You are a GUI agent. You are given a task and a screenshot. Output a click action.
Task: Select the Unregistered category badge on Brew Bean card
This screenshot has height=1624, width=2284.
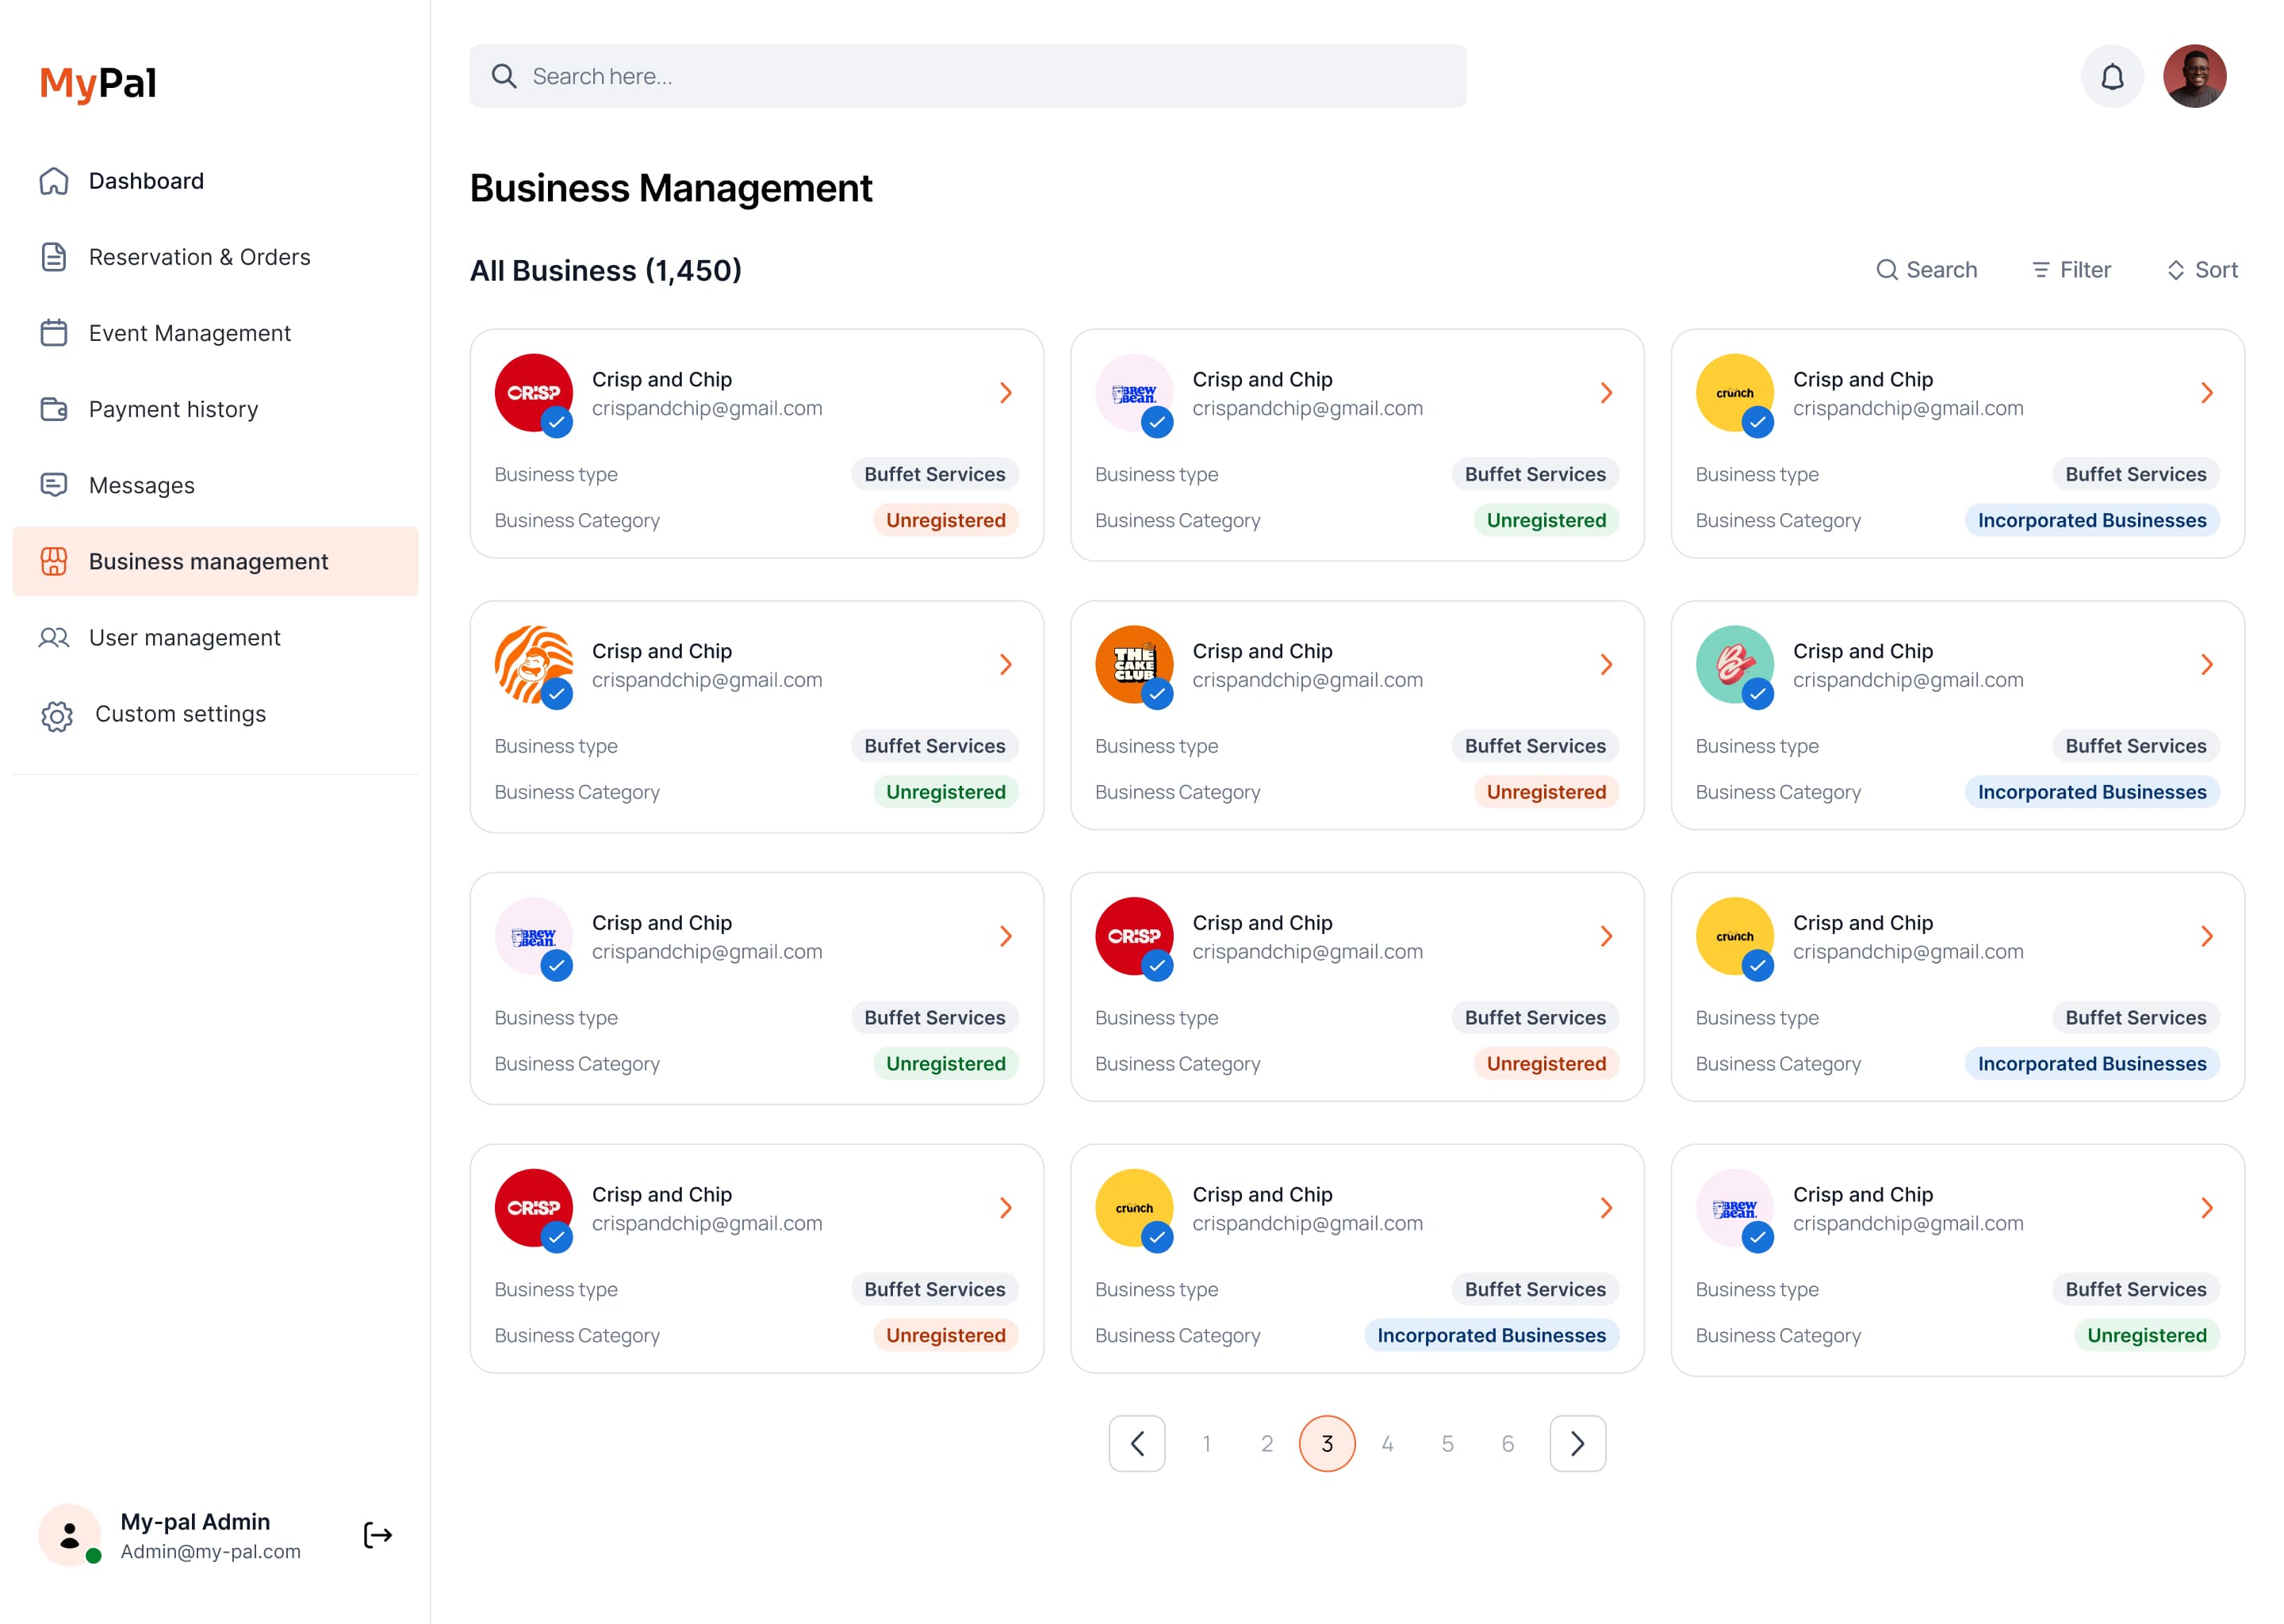click(x=1546, y=520)
